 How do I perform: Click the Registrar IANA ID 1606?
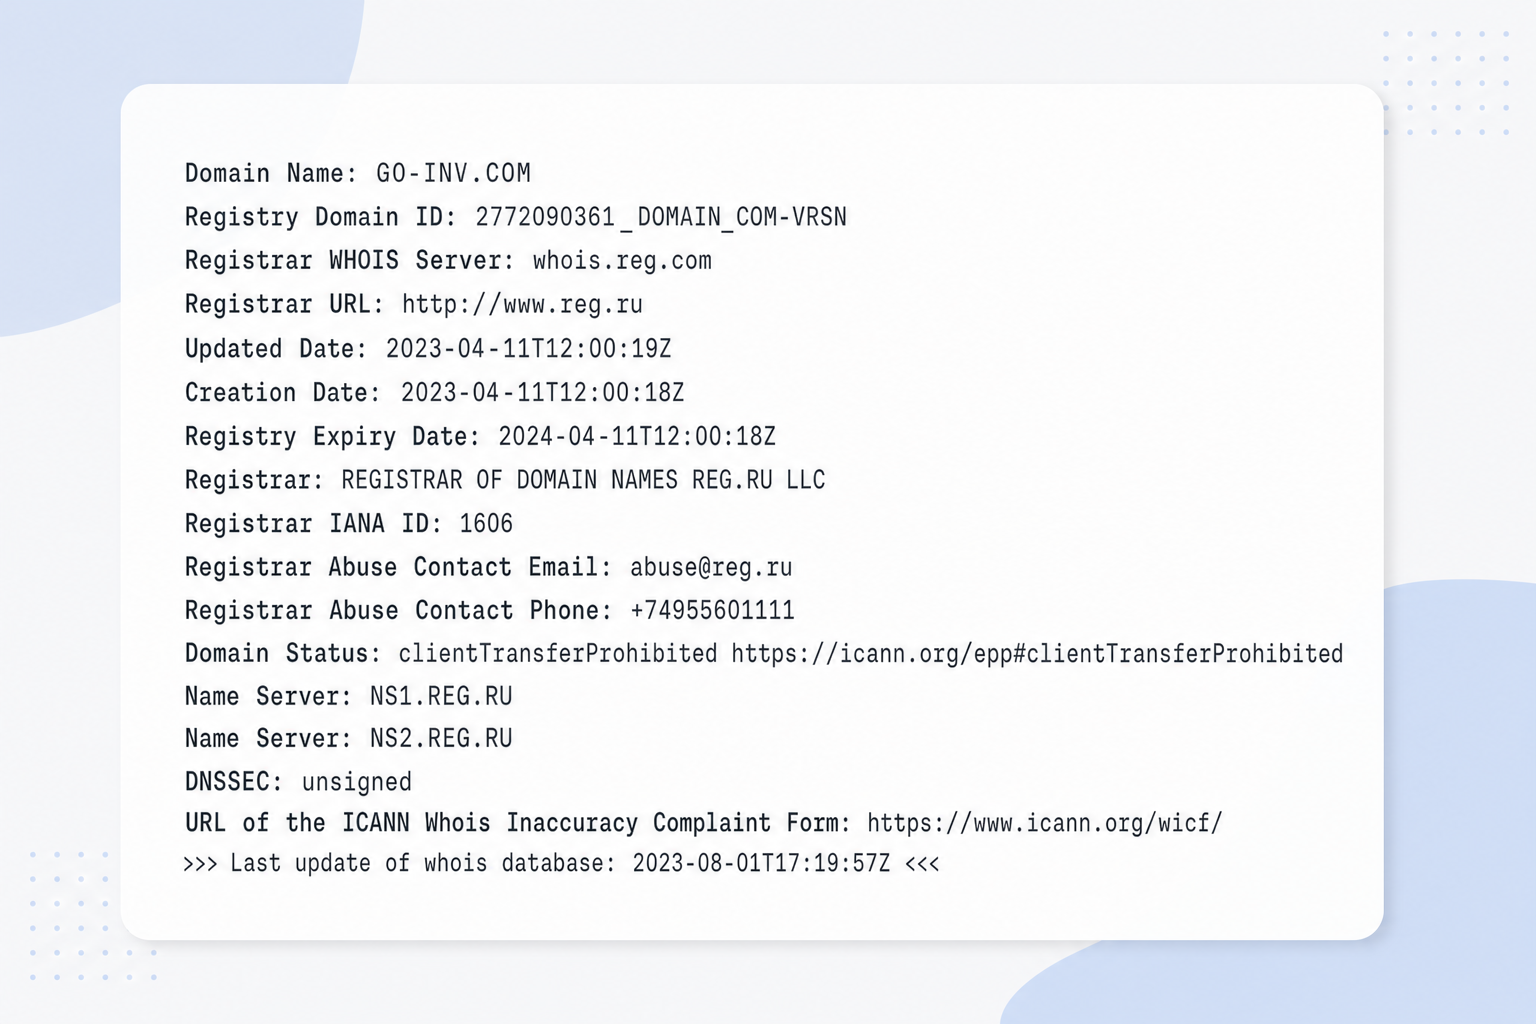point(486,524)
